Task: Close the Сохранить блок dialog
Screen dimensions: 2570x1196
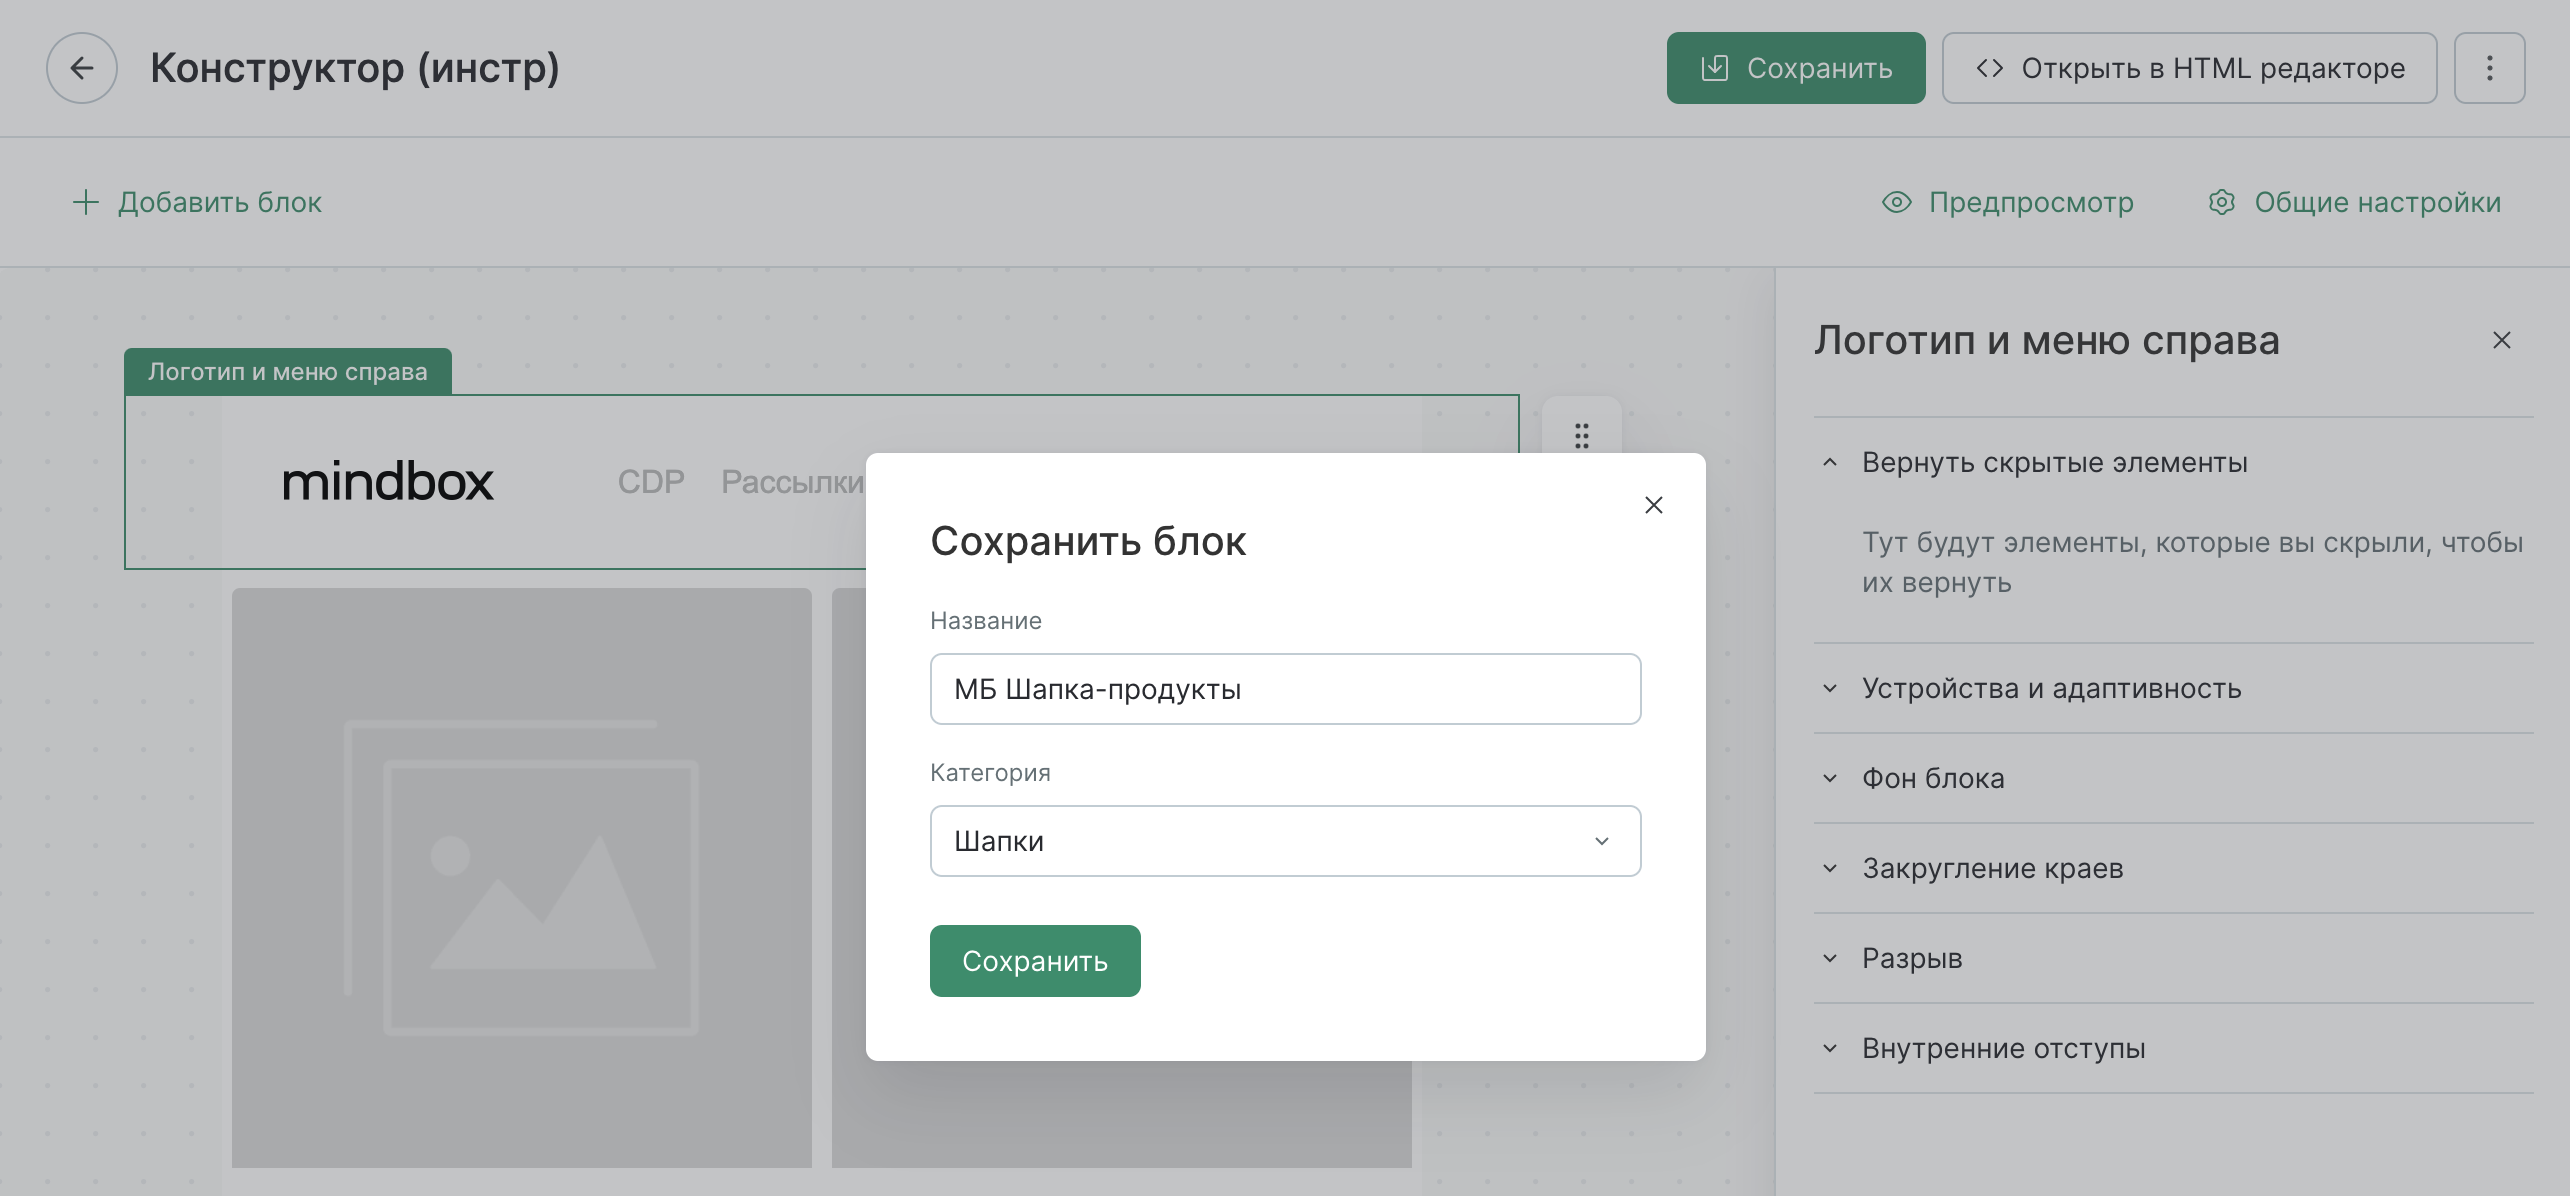Action: [x=1654, y=505]
